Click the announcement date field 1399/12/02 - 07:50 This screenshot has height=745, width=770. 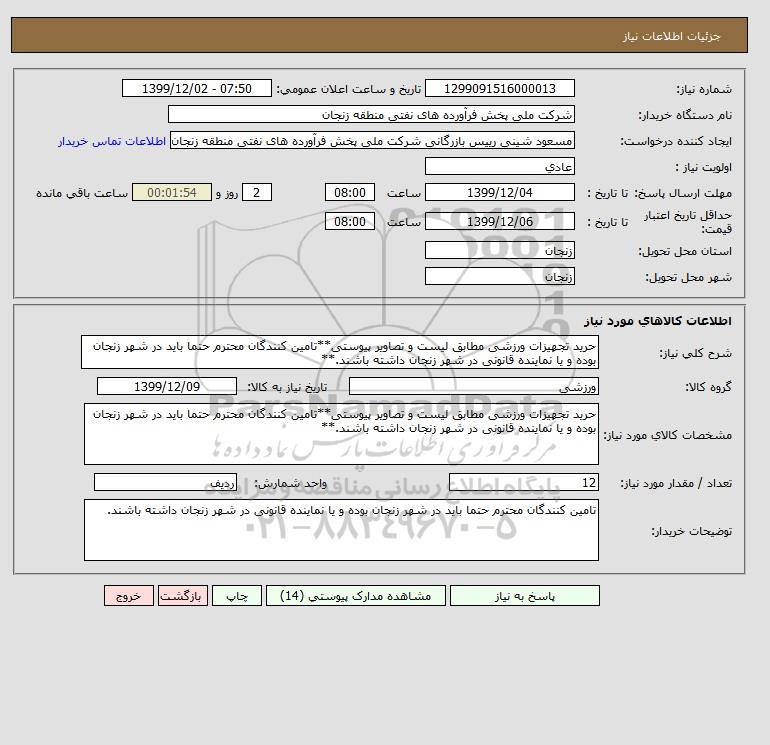(x=196, y=88)
